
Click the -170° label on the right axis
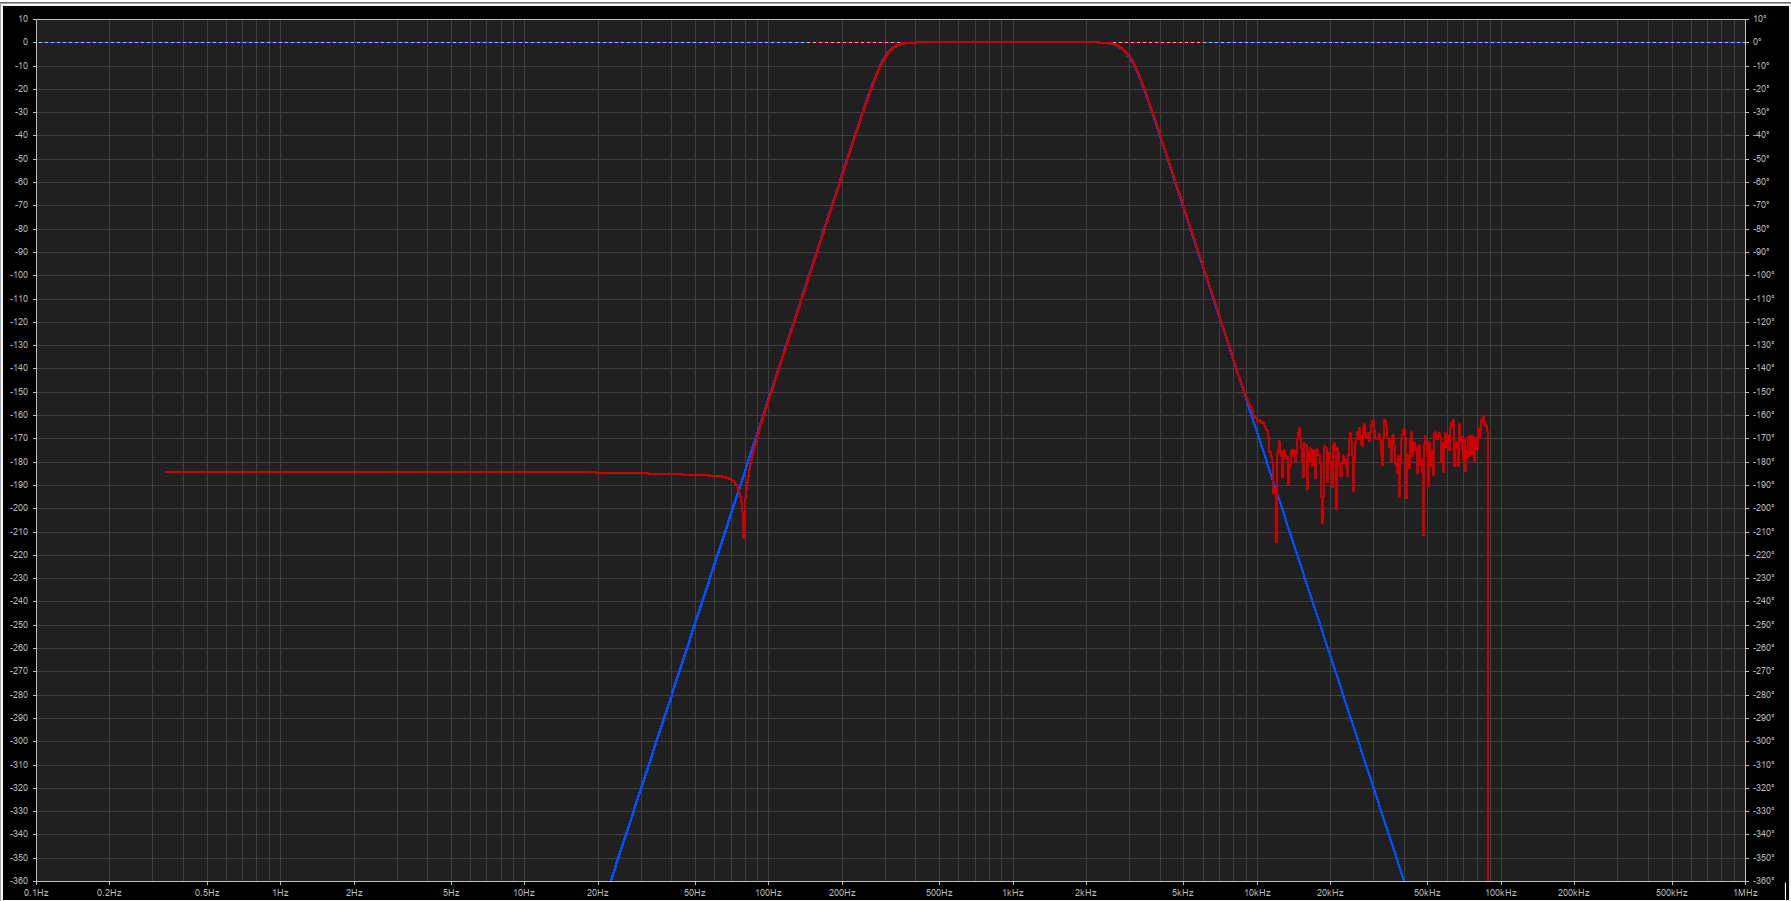click(x=1763, y=438)
